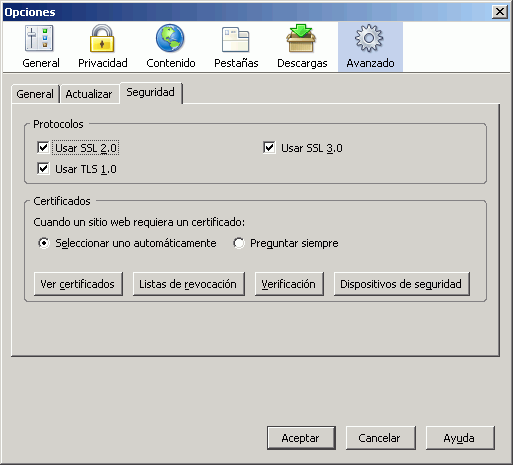513x465 pixels.
Task: Open the Privacidad padlock panel
Action: pos(102,47)
